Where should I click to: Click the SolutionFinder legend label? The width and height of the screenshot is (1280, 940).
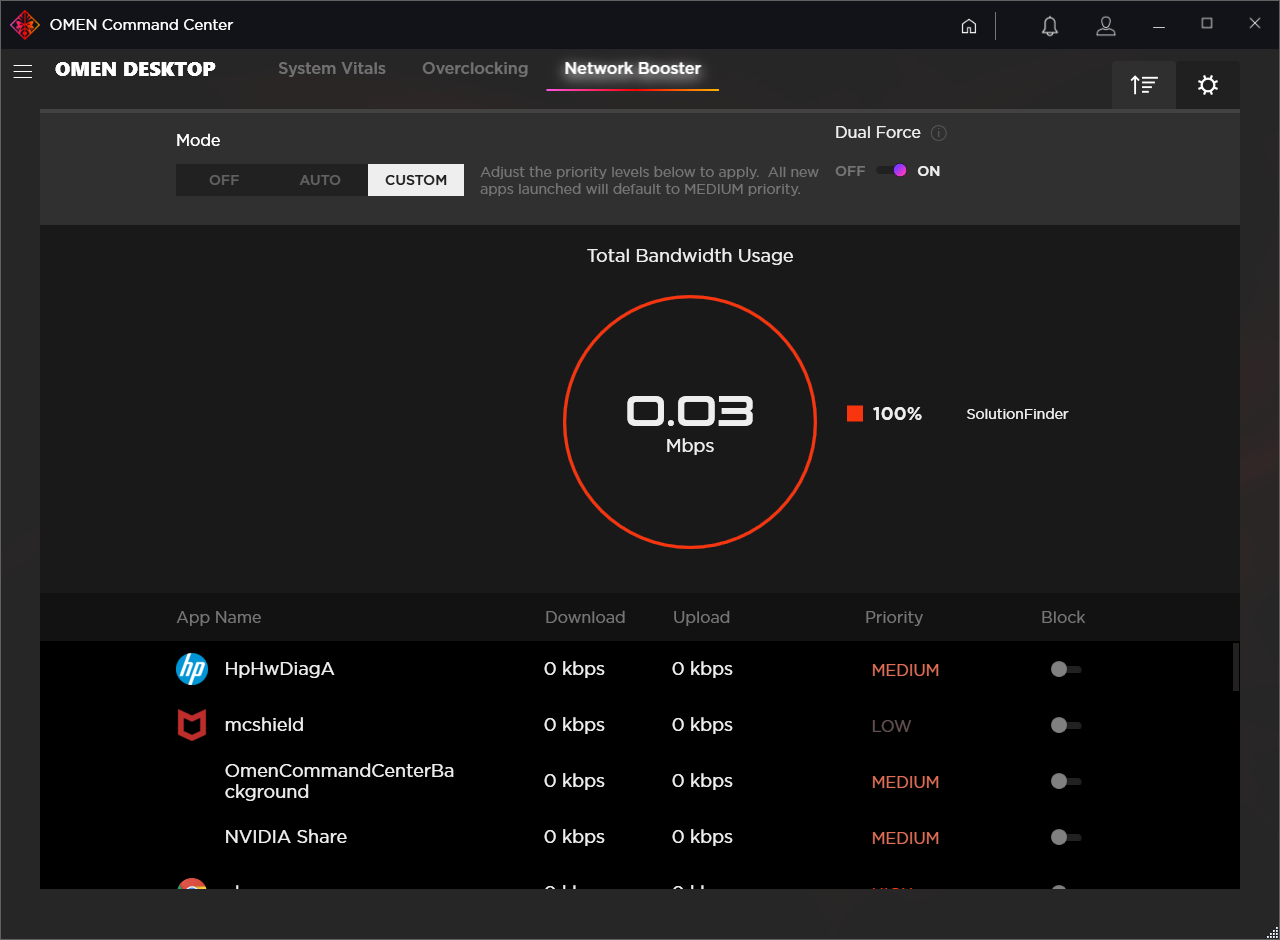pos(1017,414)
